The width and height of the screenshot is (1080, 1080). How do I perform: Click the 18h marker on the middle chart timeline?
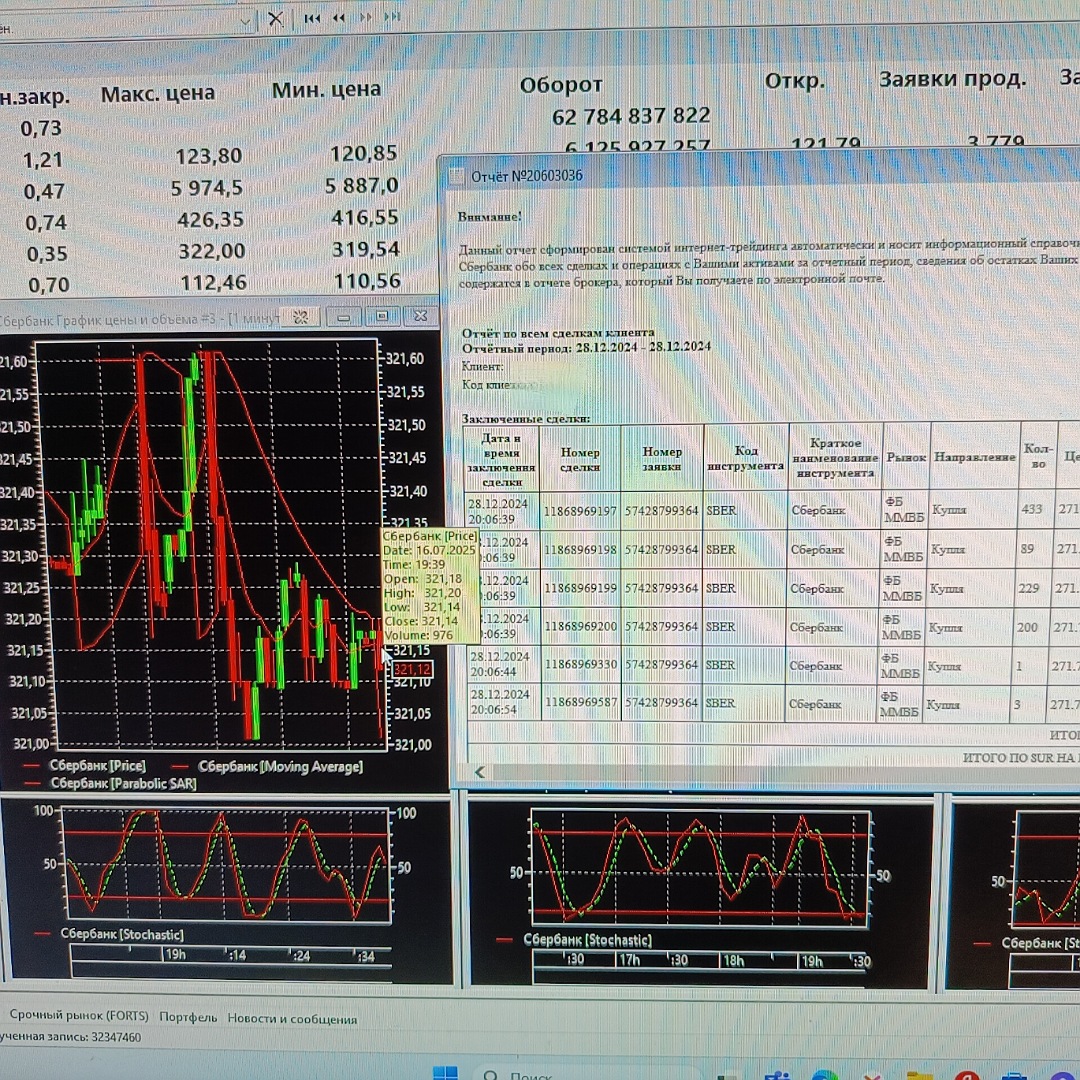pyautogui.click(x=733, y=960)
